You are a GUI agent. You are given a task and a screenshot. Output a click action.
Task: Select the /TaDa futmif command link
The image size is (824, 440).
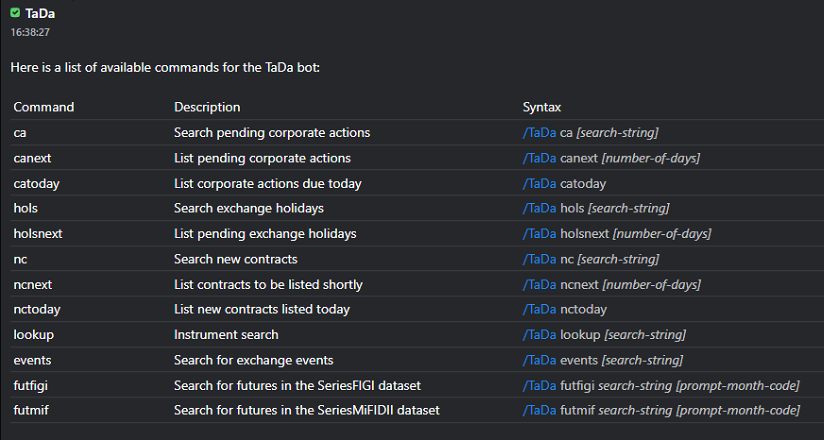tap(539, 411)
